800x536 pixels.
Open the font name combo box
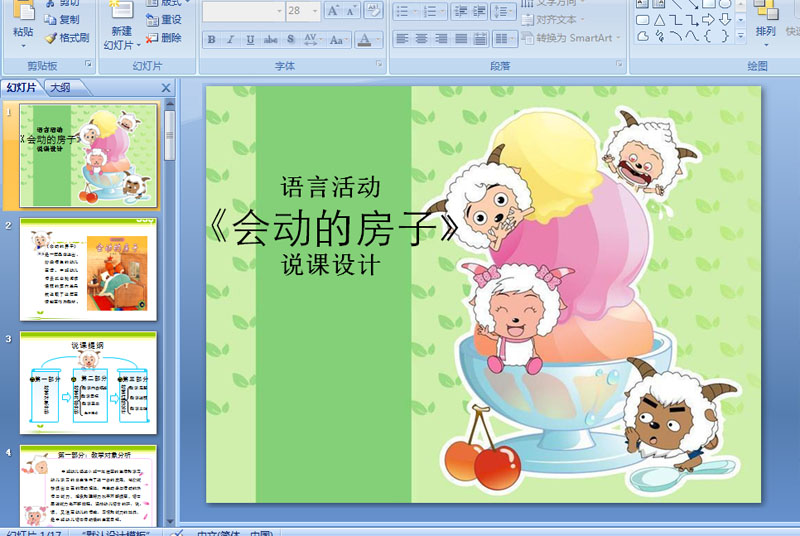click(x=243, y=11)
